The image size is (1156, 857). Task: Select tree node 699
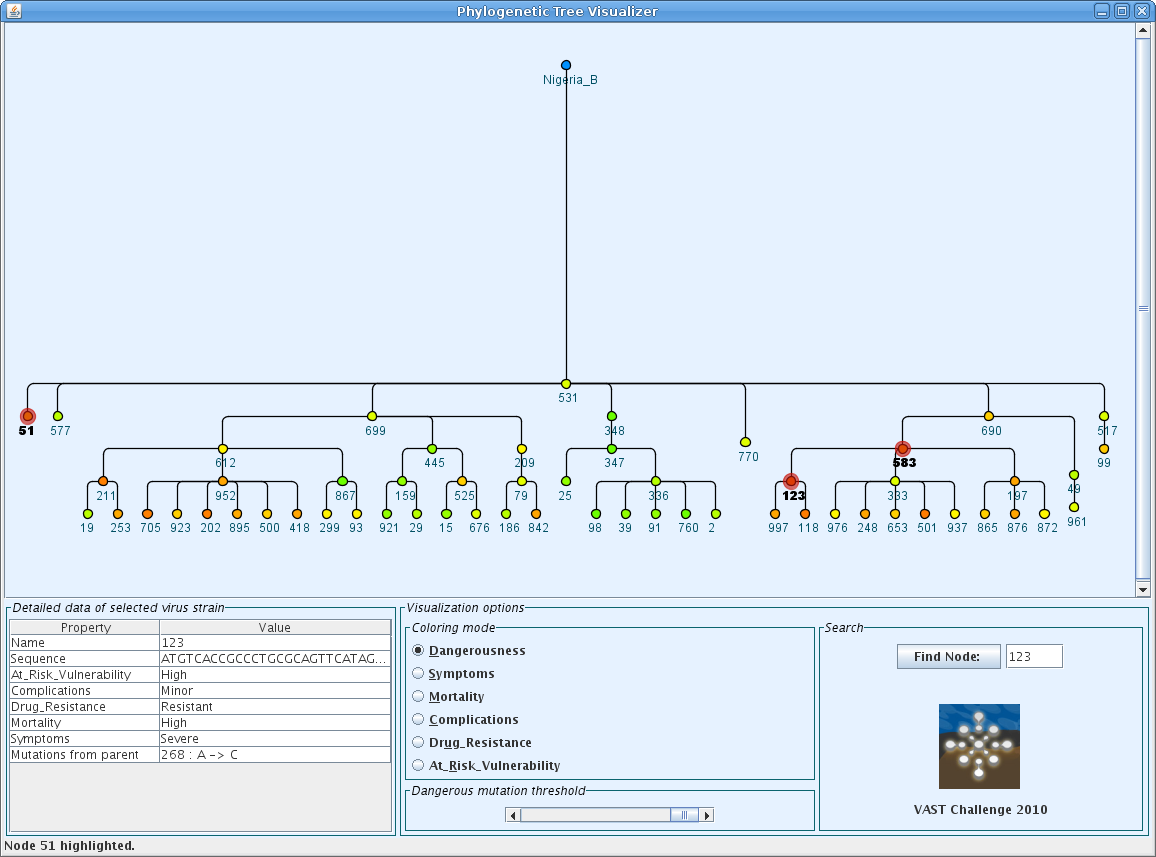tap(372, 417)
